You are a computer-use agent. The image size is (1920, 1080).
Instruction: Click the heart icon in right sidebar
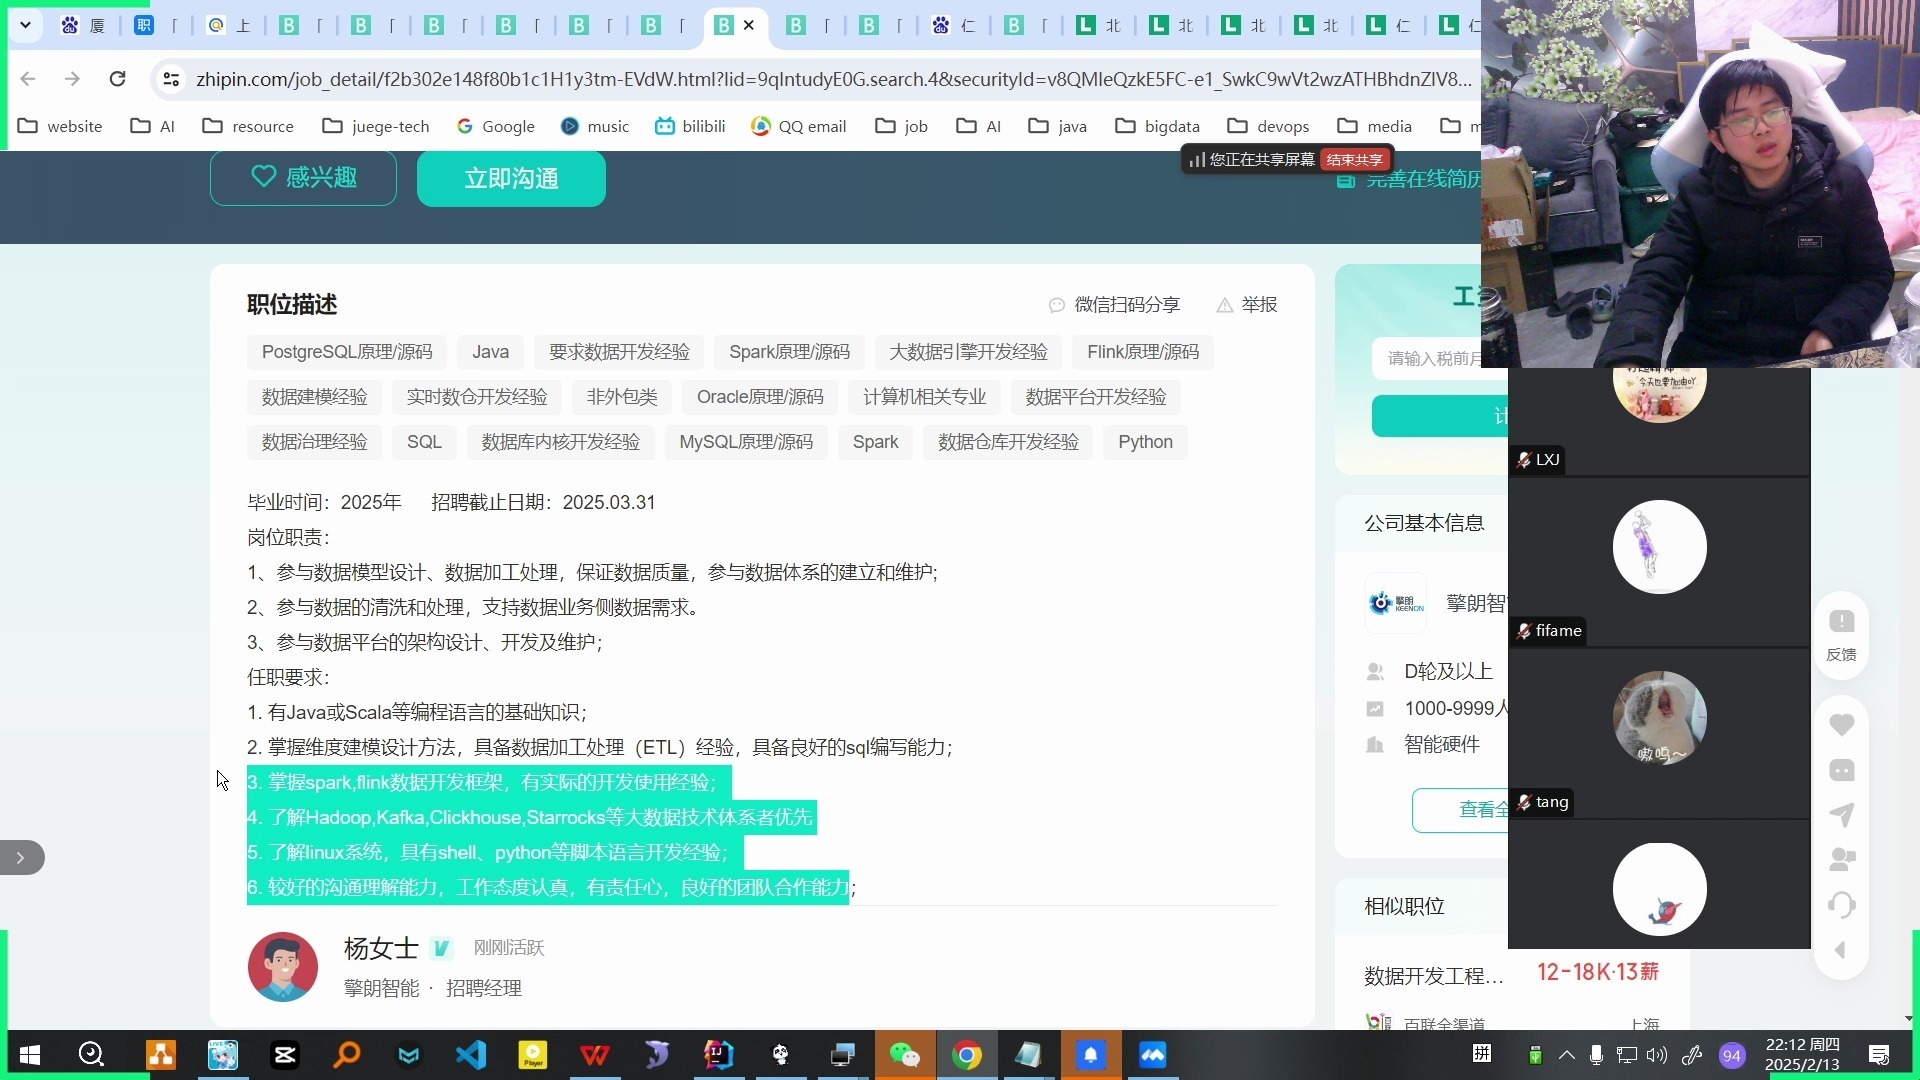pos(1842,724)
